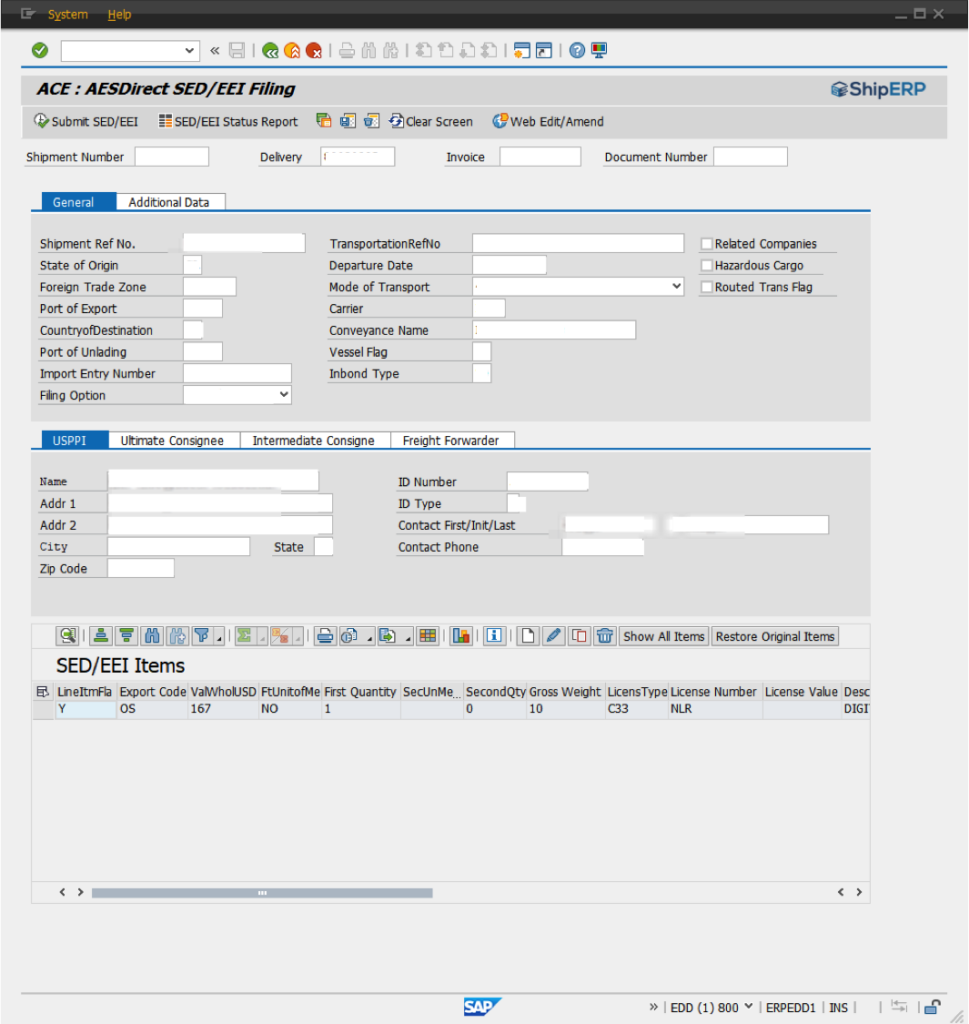Screen dimensions: 969x1024
Task: Click the pencil Edit item icon
Action: coord(554,636)
